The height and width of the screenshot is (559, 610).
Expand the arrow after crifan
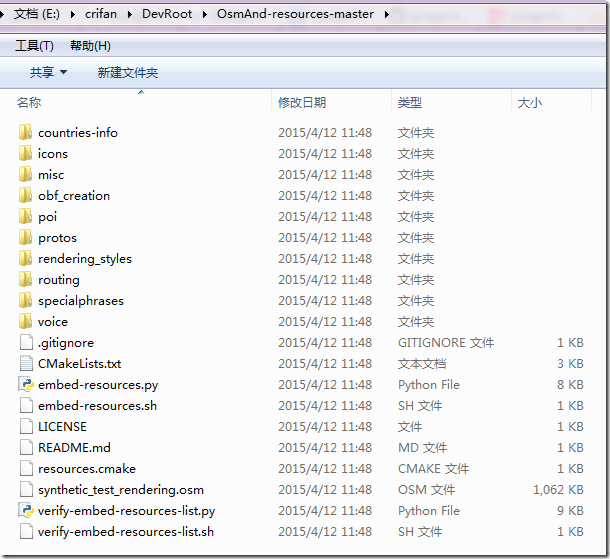(x=130, y=15)
